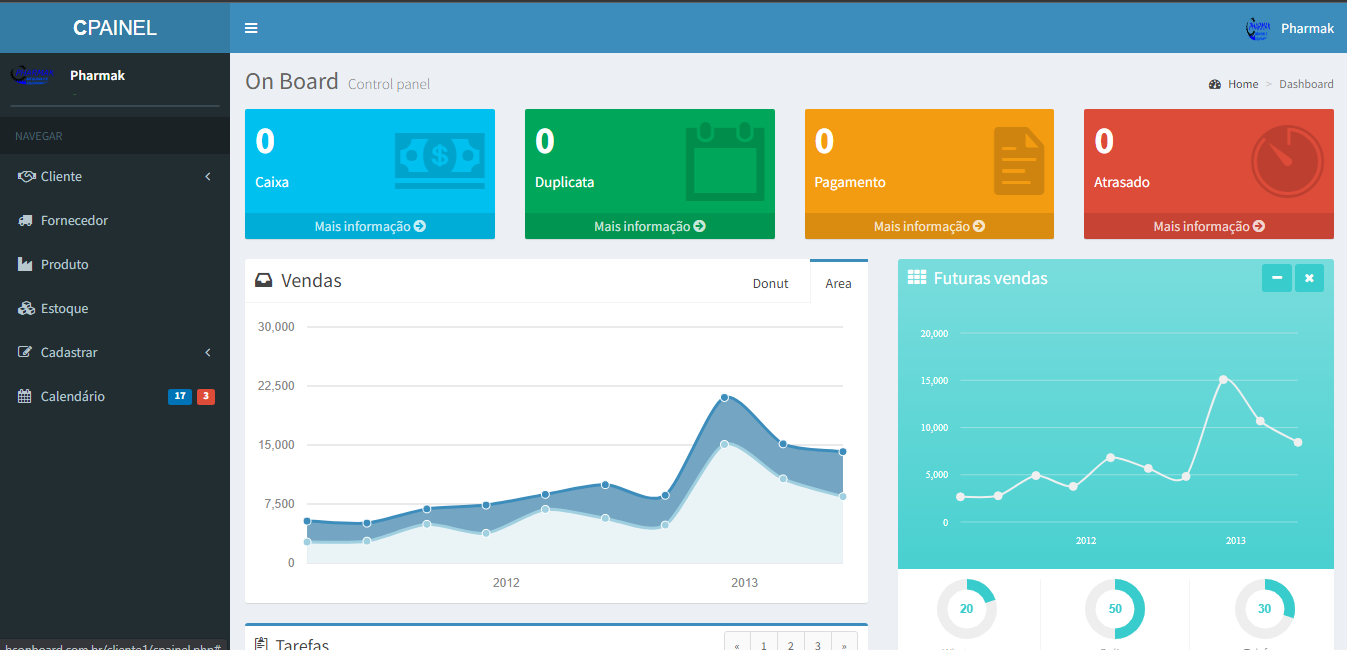
Task: Open Mais informação under Duplicata
Action: 649,227
